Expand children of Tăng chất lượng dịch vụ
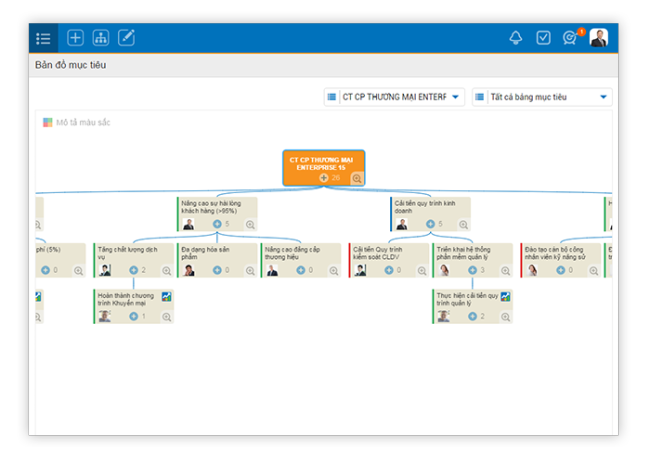This screenshot has width=650, height=466. click(x=133, y=270)
